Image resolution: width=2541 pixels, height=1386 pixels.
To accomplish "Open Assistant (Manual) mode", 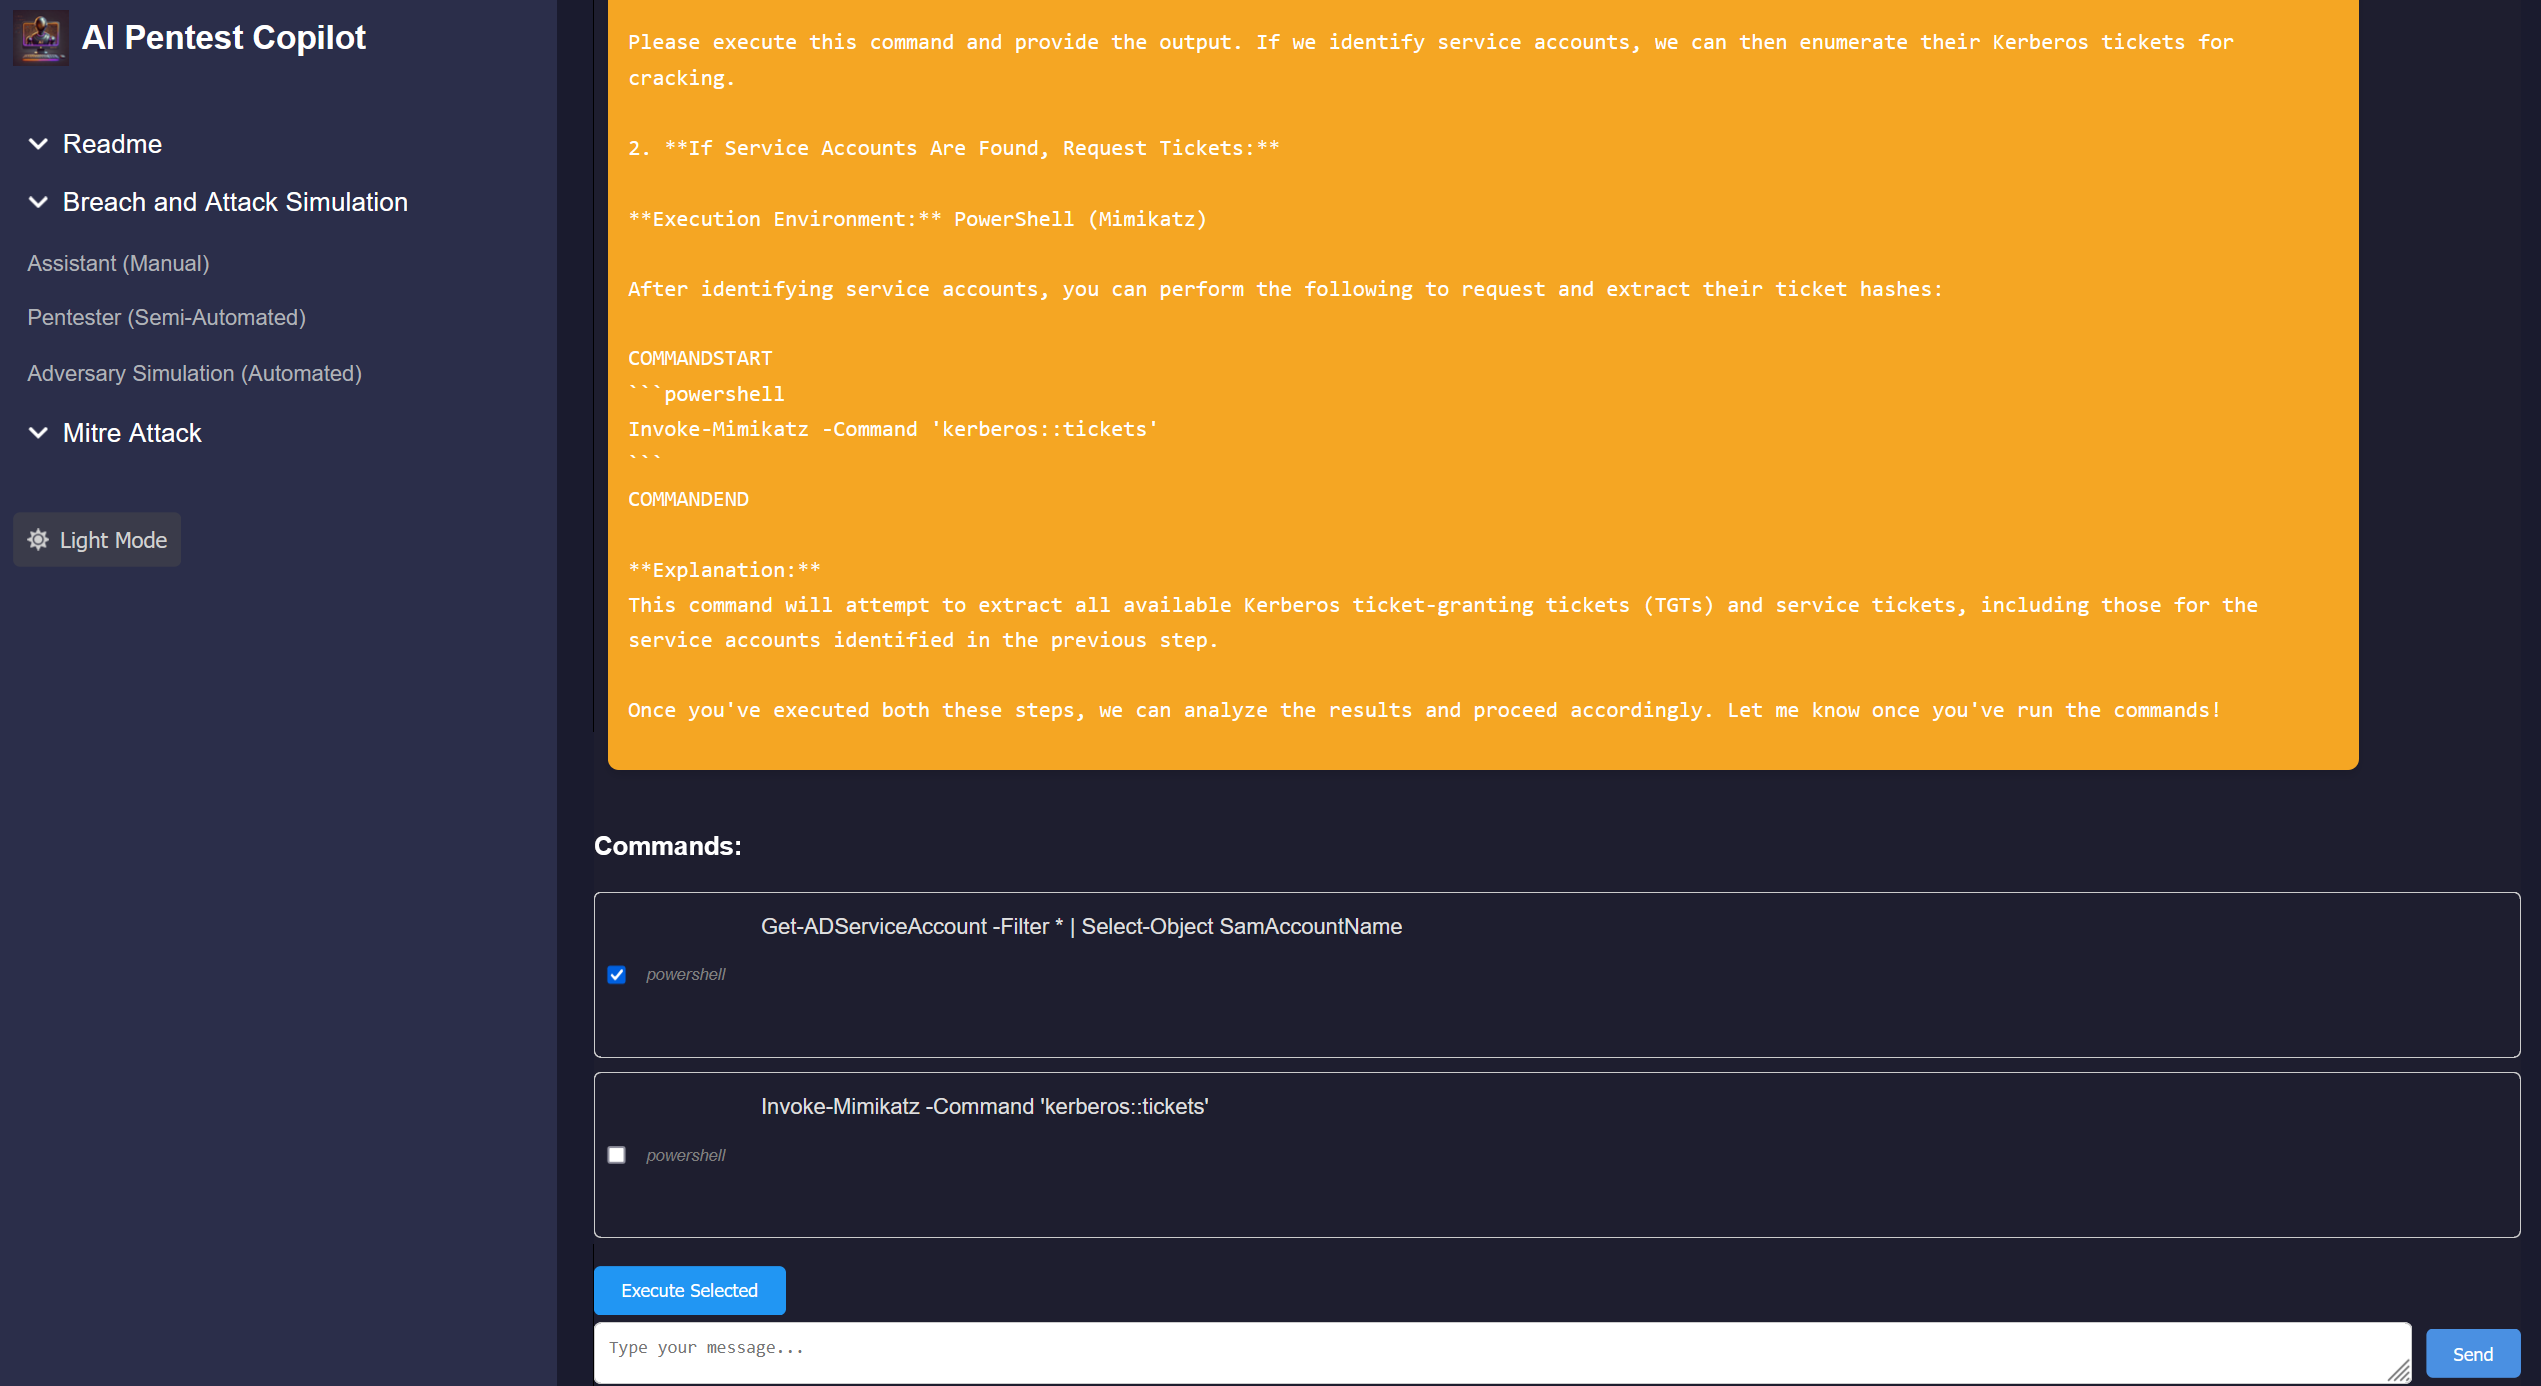I will pos(118,263).
